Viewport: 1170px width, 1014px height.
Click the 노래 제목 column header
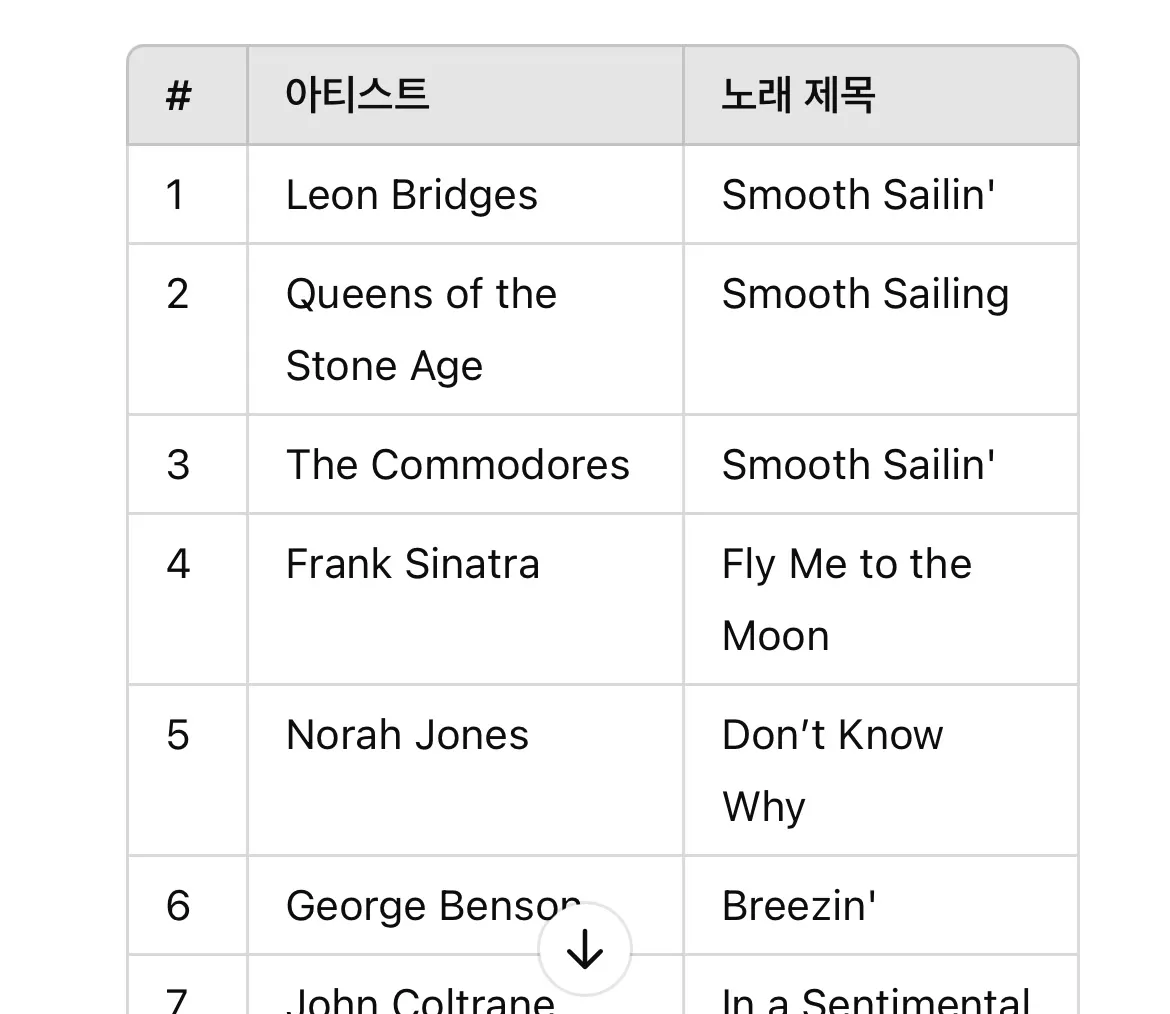click(798, 96)
